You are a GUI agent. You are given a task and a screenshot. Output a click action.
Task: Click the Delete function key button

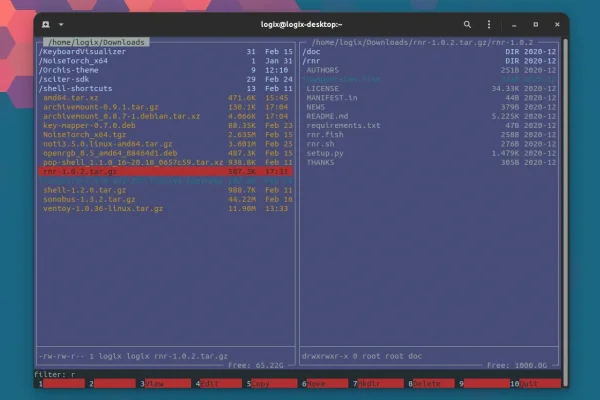(434, 383)
